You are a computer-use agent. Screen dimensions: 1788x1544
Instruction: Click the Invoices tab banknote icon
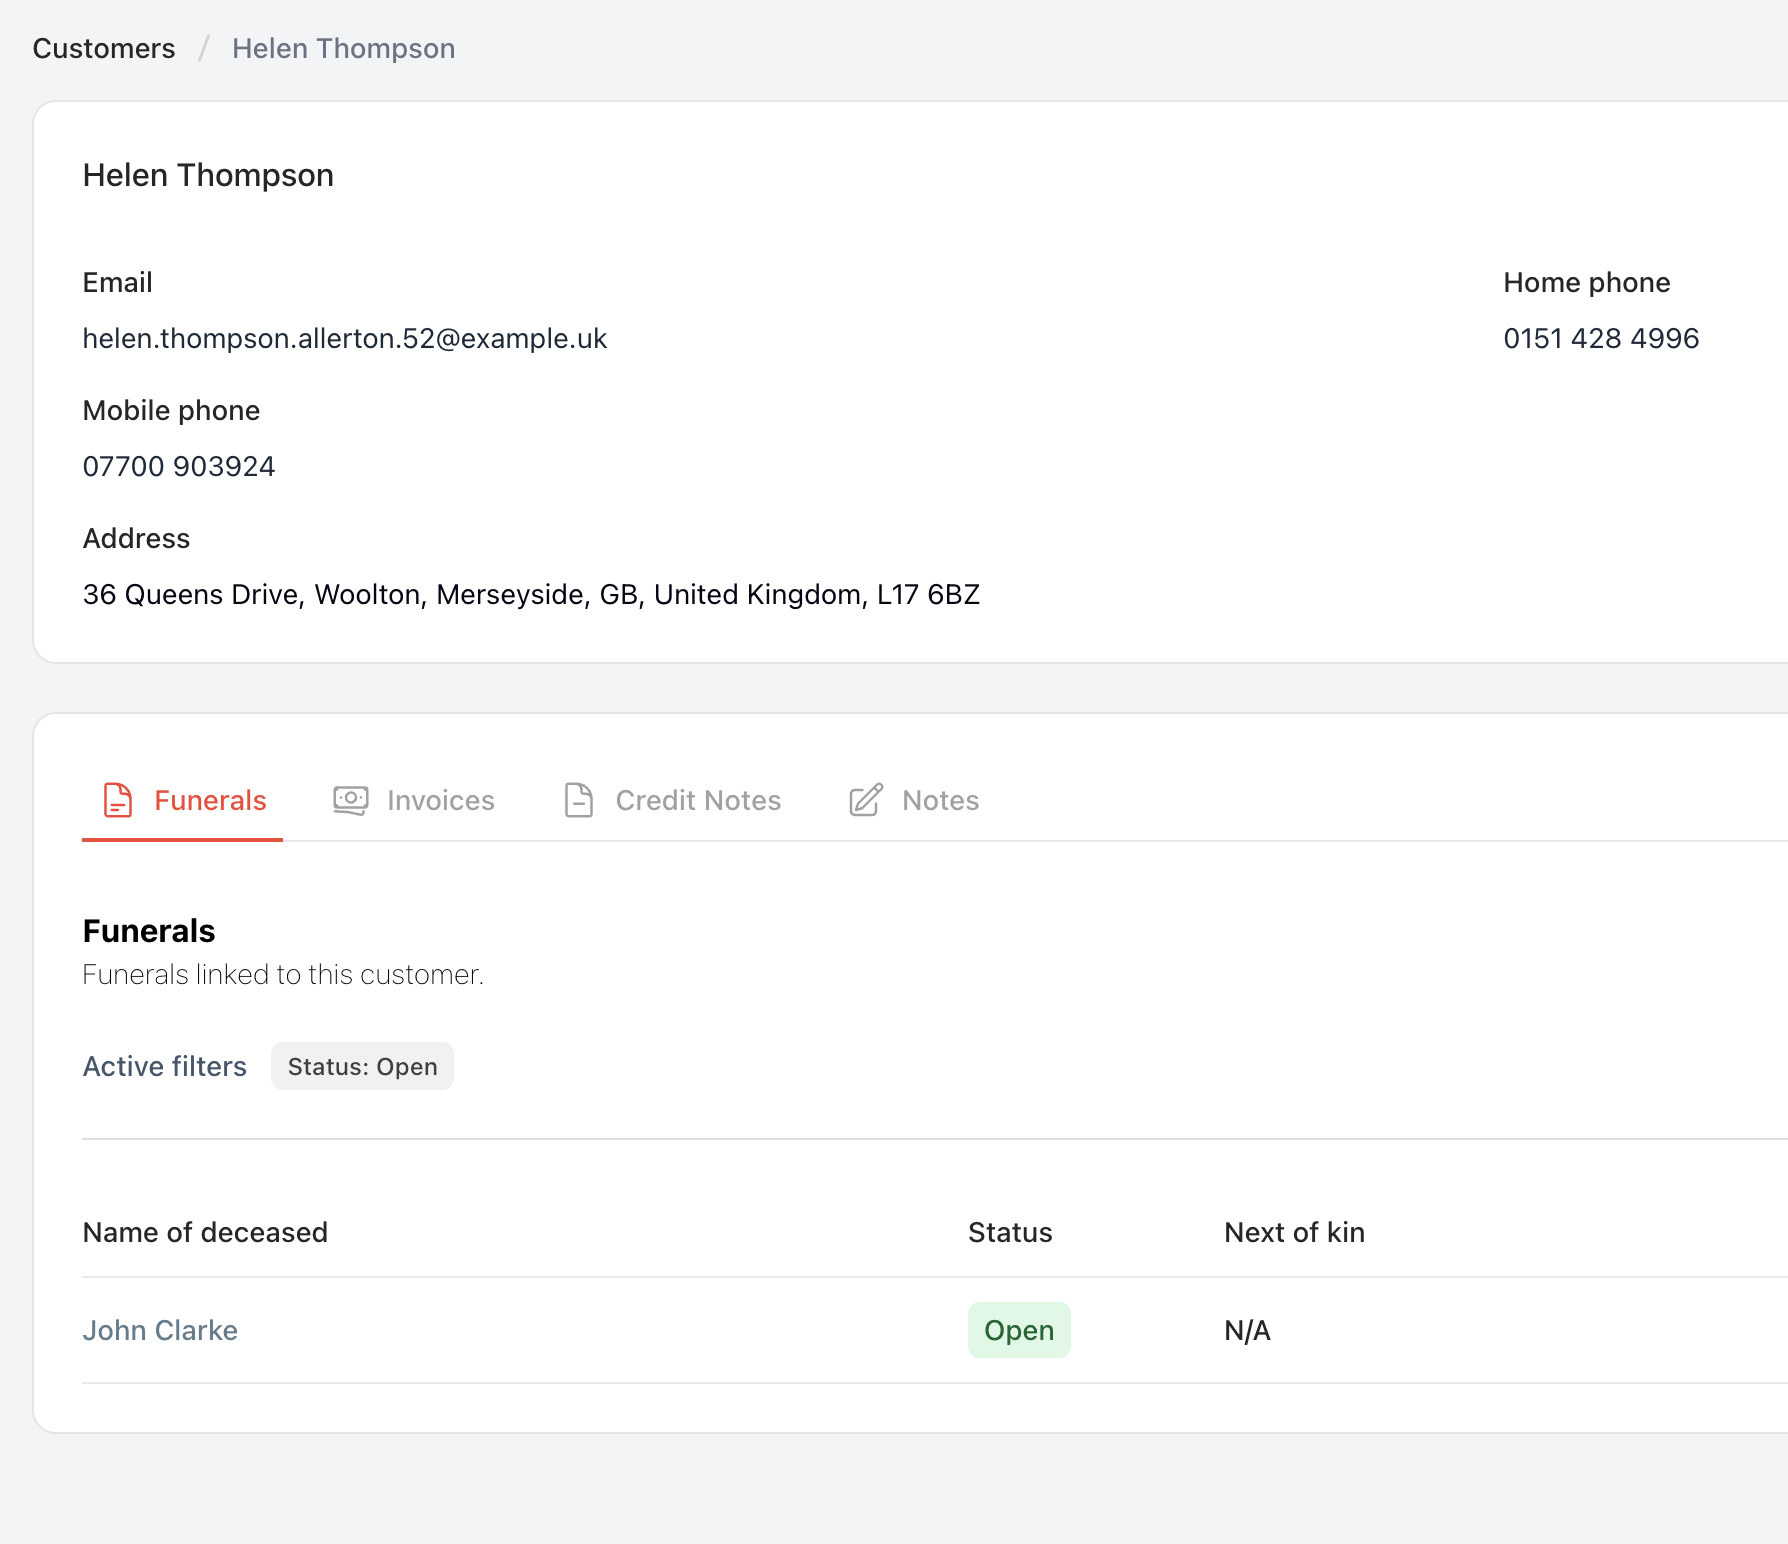tap(350, 800)
